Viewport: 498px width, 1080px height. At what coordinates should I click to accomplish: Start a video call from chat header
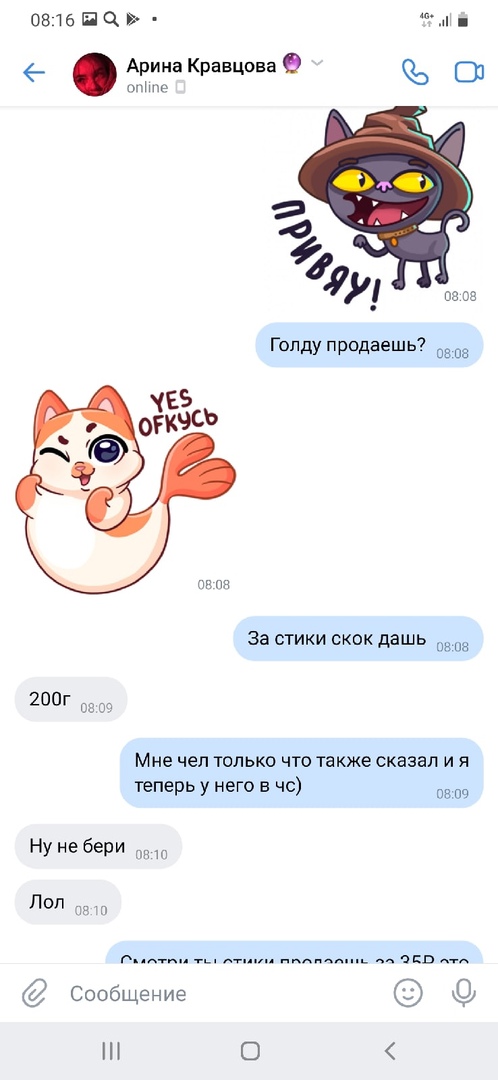point(469,73)
